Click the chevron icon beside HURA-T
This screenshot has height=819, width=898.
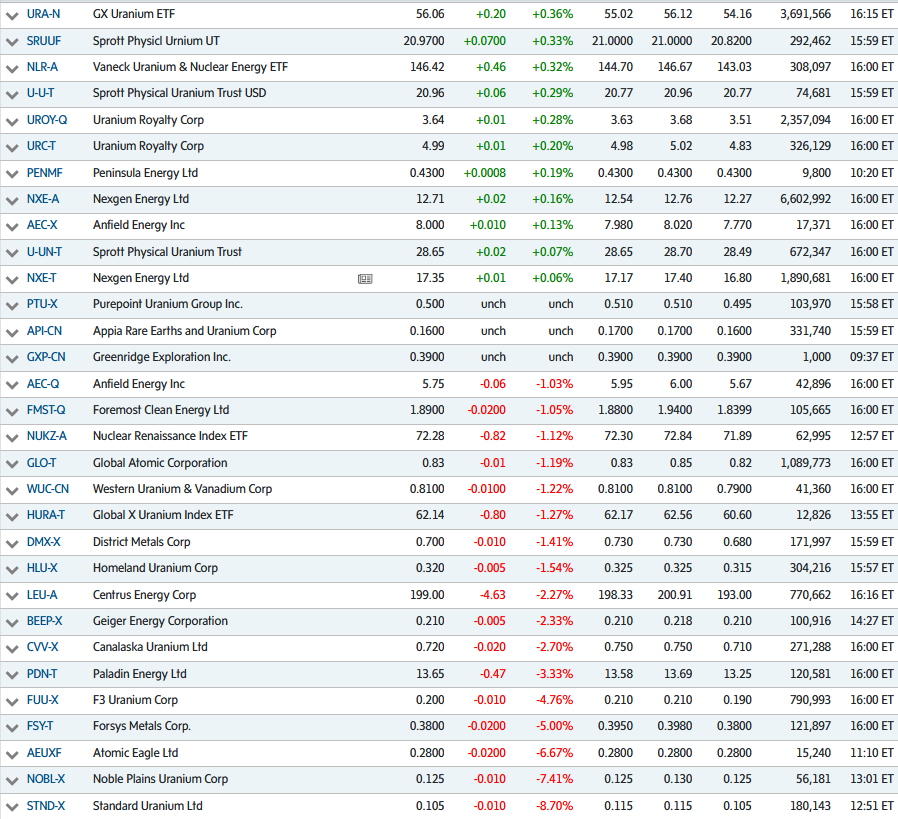[x=12, y=515]
